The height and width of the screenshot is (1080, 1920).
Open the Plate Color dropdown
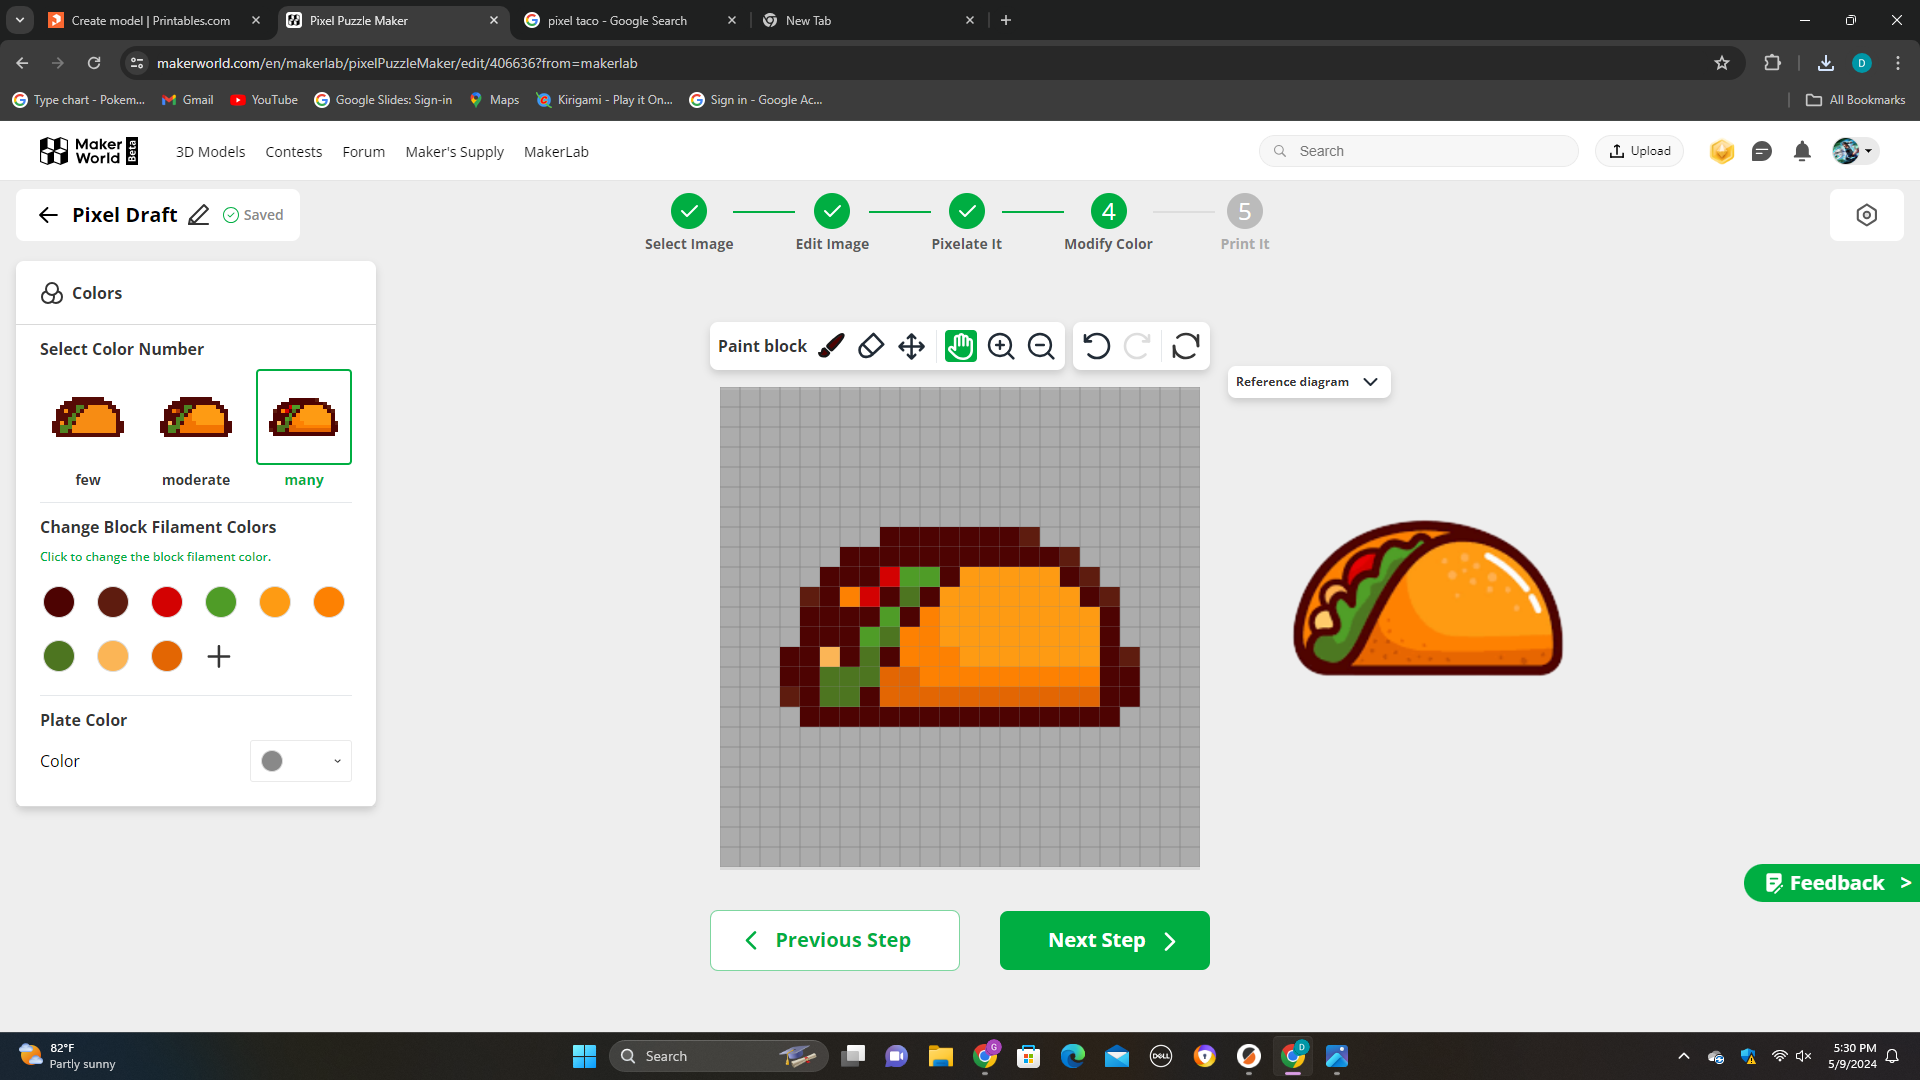point(299,761)
